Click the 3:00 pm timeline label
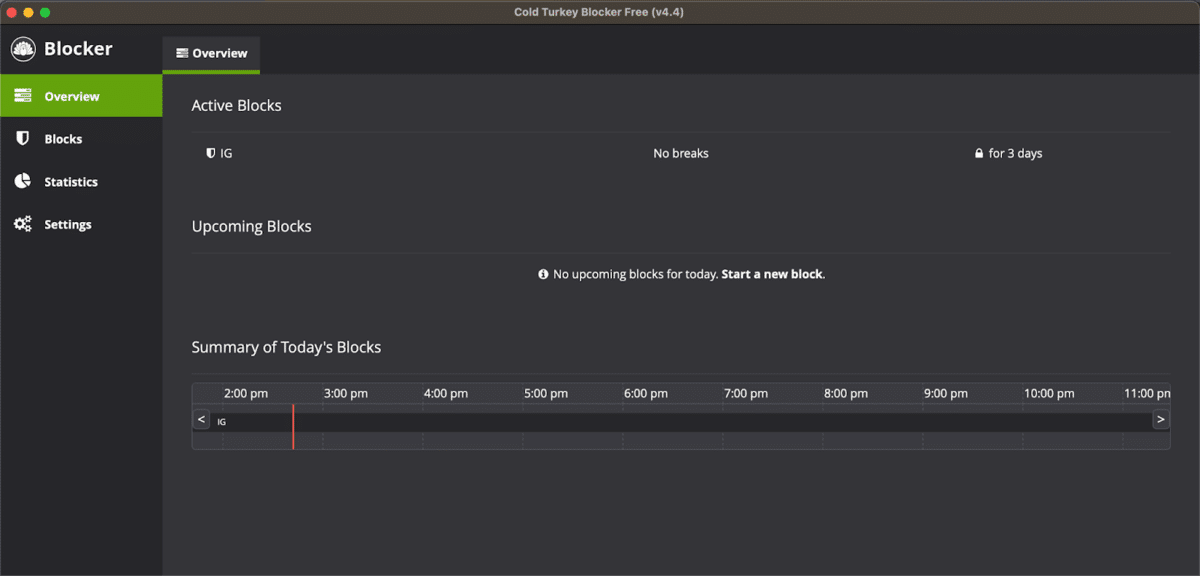The width and height of the screenshot is (1200, 576). click(346, 394)
